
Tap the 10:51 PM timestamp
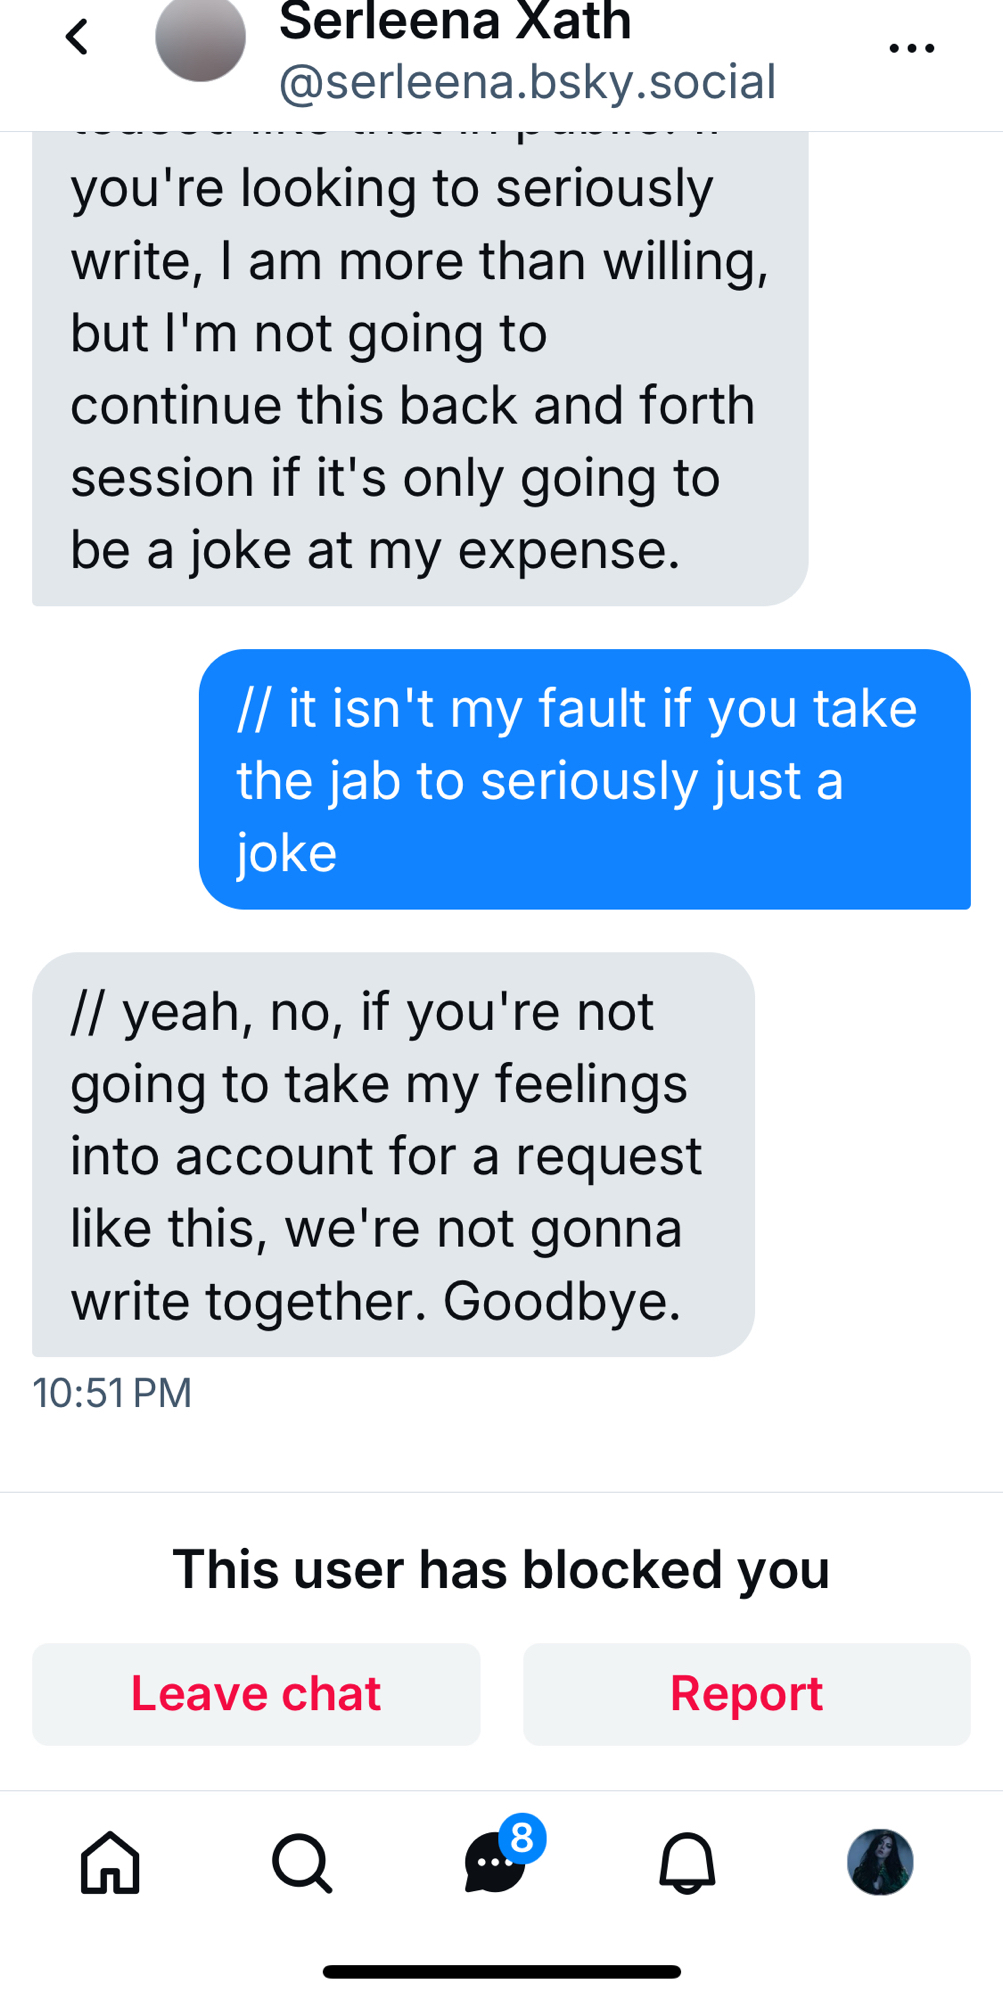112,1393
